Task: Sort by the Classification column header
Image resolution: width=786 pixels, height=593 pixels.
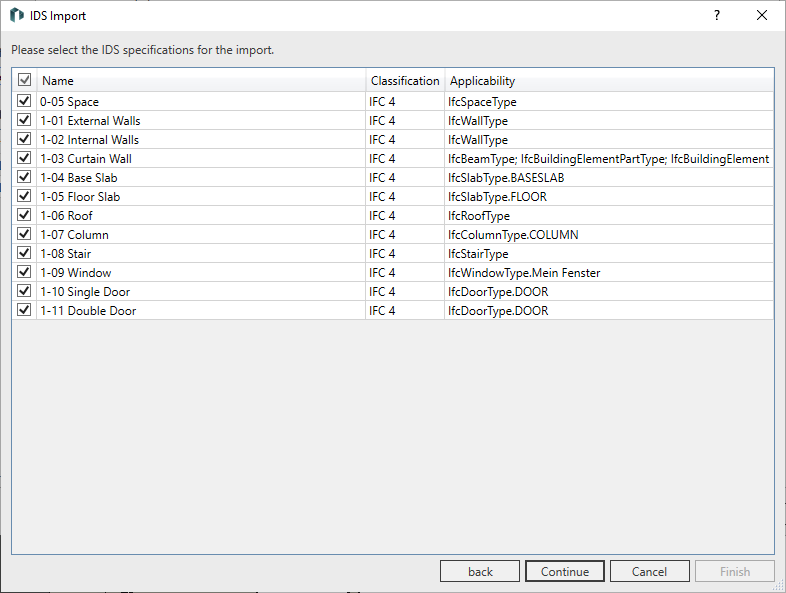Action: coord(405,80)
